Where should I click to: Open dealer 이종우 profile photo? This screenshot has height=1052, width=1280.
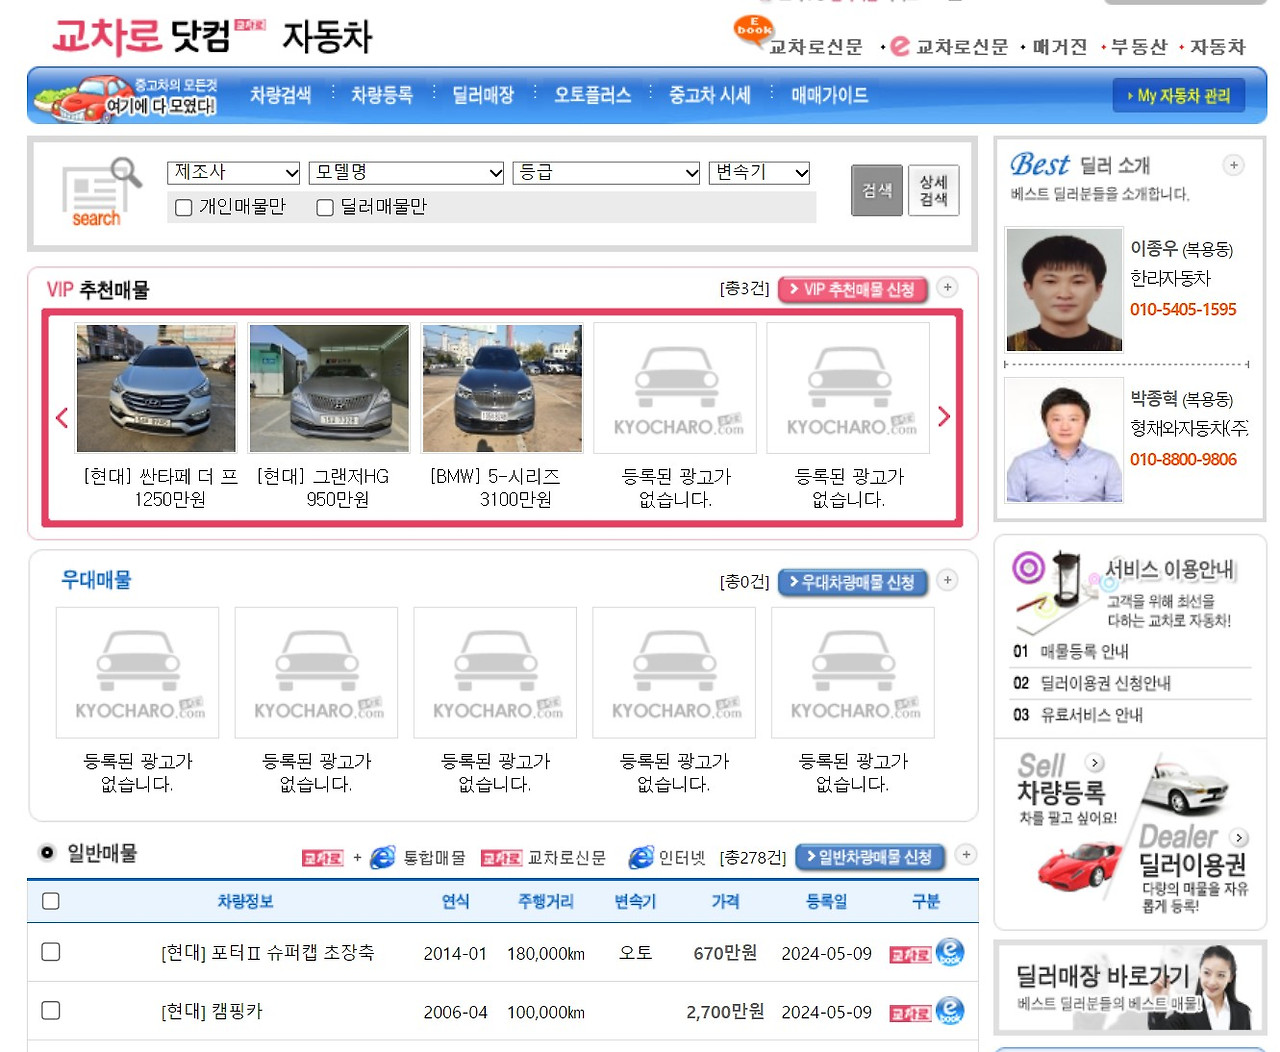point(1064,290)
